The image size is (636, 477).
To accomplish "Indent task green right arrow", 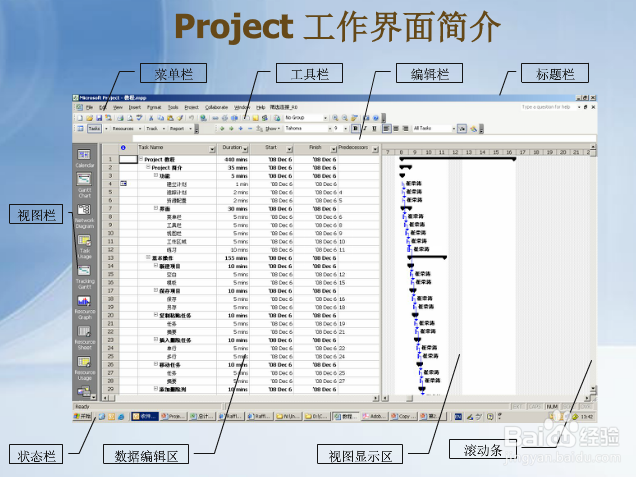I will coord(231,129).
